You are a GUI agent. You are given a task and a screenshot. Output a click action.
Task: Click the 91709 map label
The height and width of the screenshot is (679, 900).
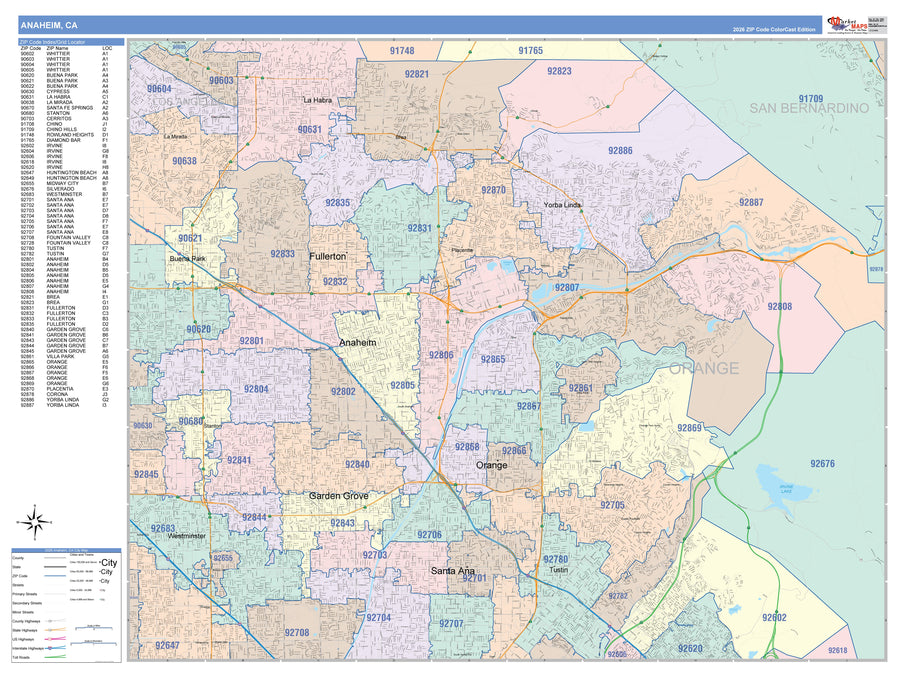(810, 99)
